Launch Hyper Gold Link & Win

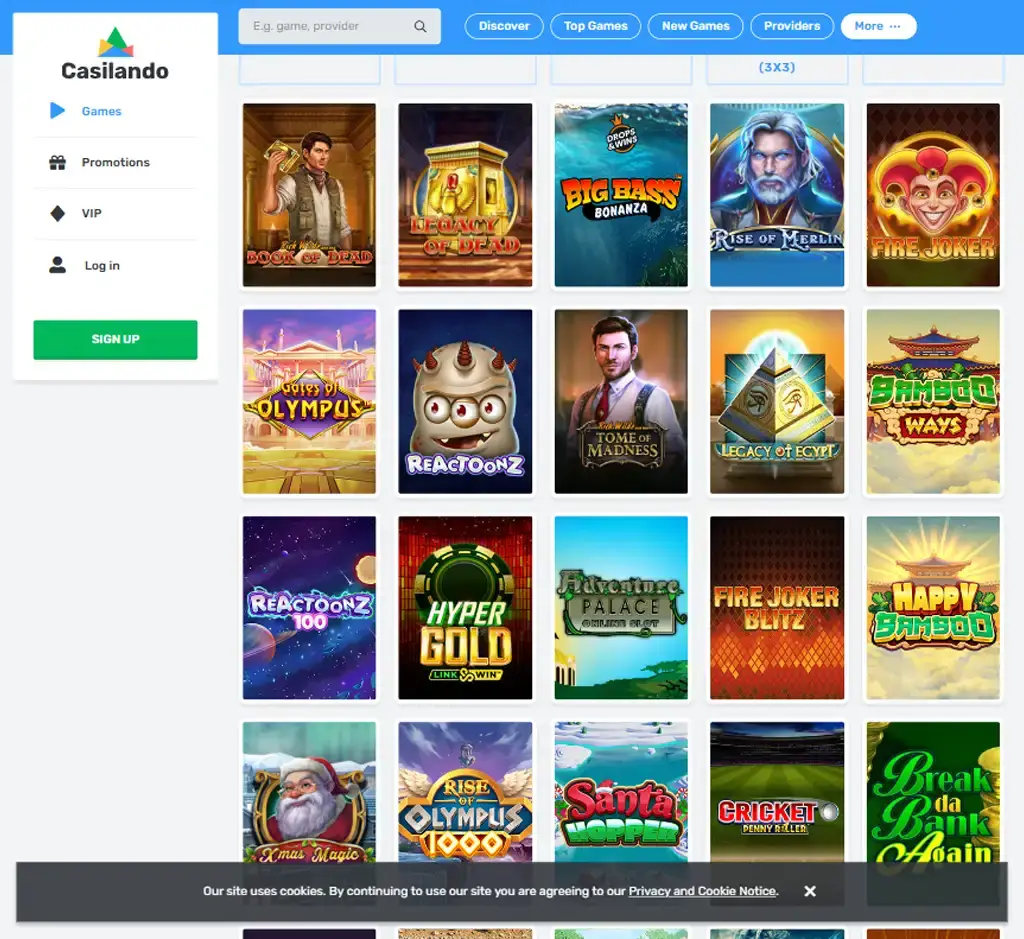tap(465, 608)
